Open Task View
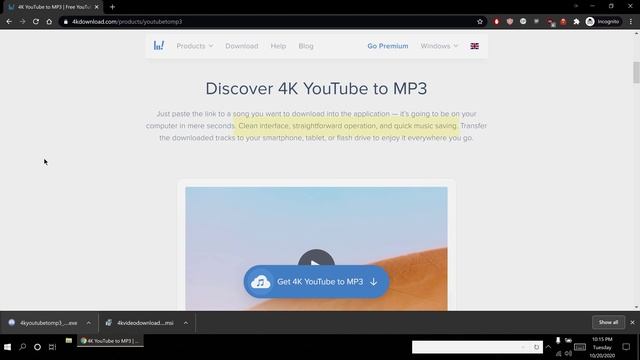Viewport: 640px width, 360px height. 52,347
